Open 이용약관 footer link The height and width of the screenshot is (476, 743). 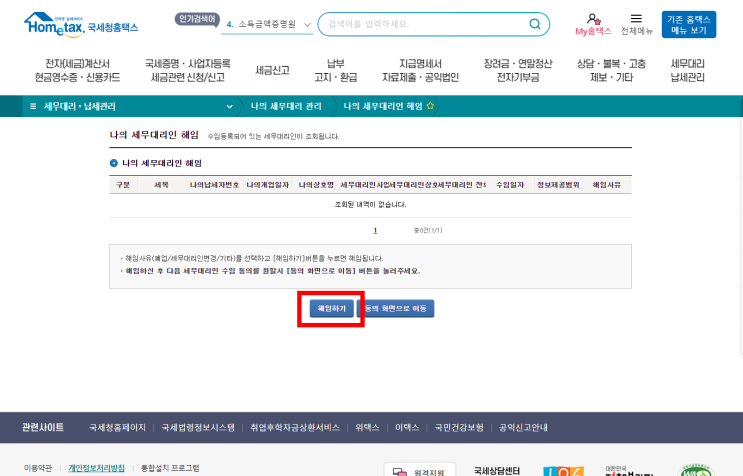[x=38, y=468]
